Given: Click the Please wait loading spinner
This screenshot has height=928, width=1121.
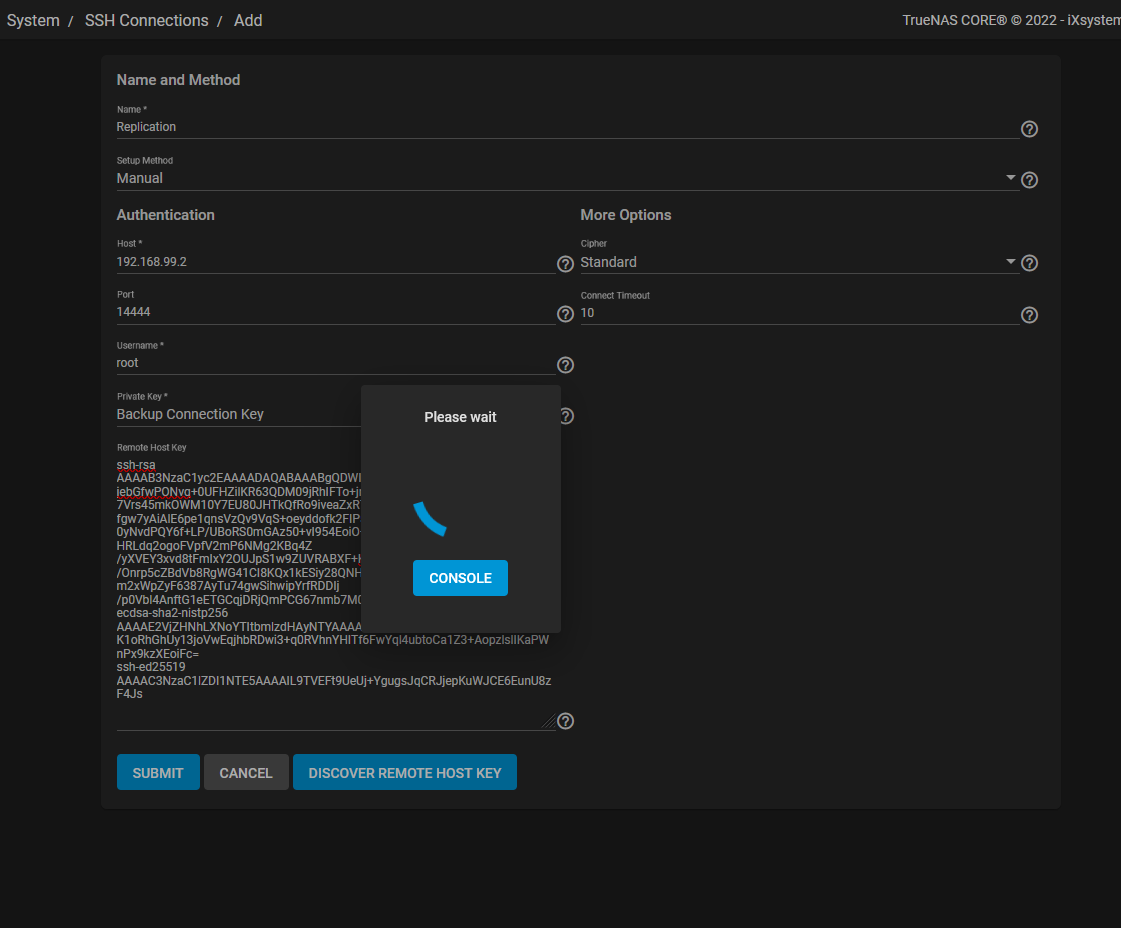Looking at the screenshot, I should [x=432, y=517].
